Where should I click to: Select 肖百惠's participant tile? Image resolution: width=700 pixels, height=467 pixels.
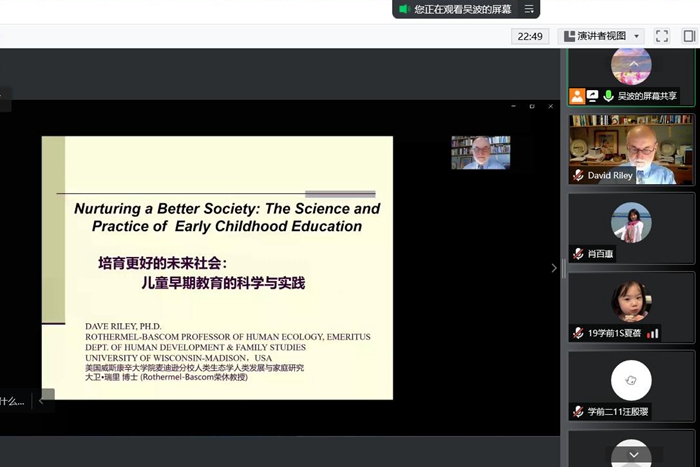(631, 227)
